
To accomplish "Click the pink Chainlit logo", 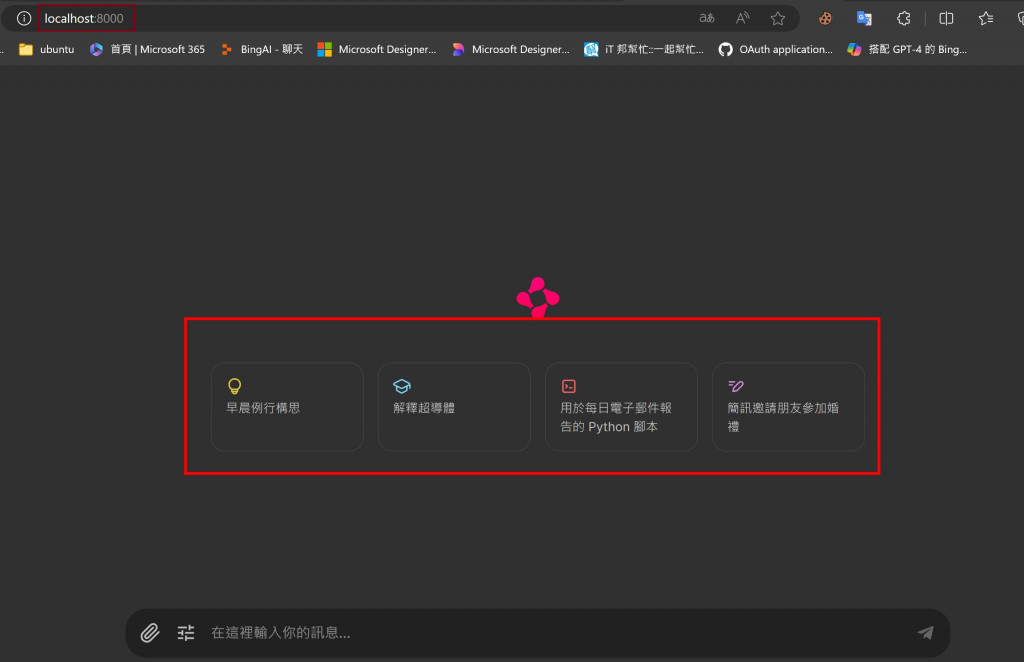I will click(x=538, y=297).
